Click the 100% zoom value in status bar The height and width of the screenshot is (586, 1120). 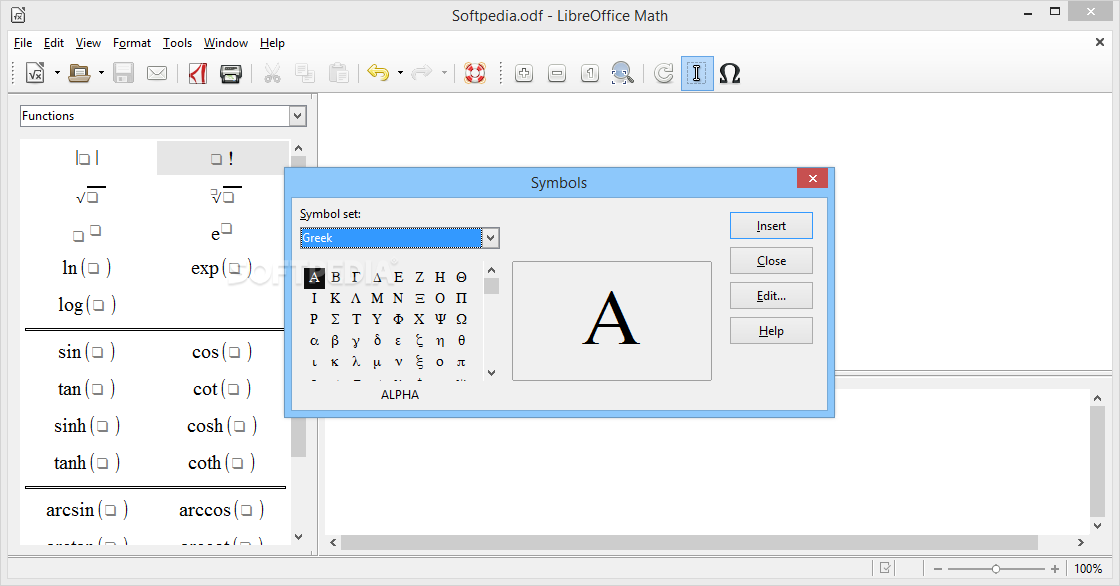point(1088,569)
